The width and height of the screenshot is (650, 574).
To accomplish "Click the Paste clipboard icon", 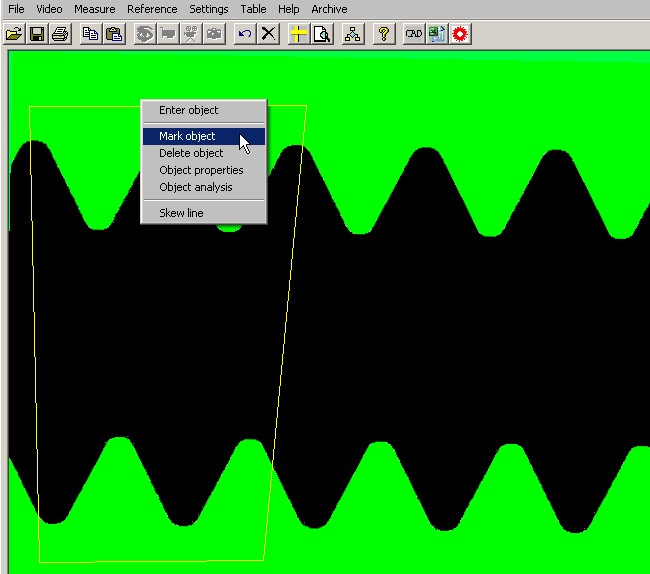I will [x=113, y=34].
